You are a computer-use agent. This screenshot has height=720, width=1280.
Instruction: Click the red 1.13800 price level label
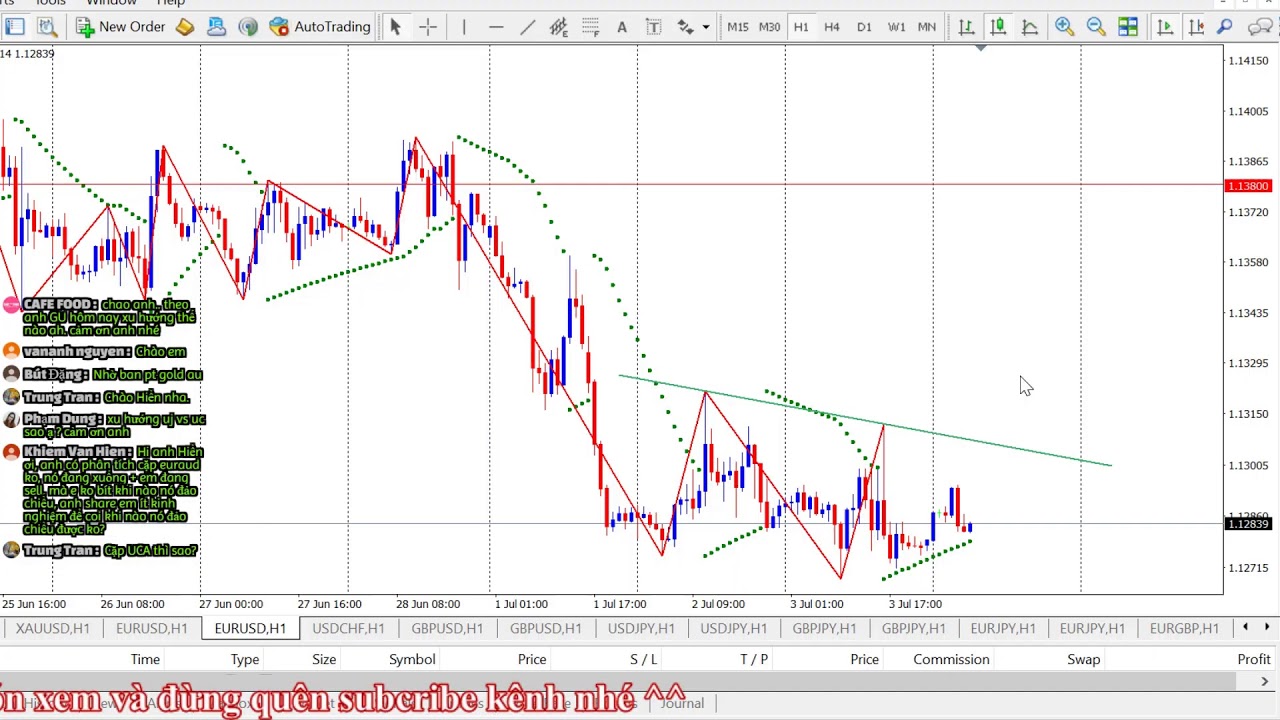click(x=1248, y=186)
